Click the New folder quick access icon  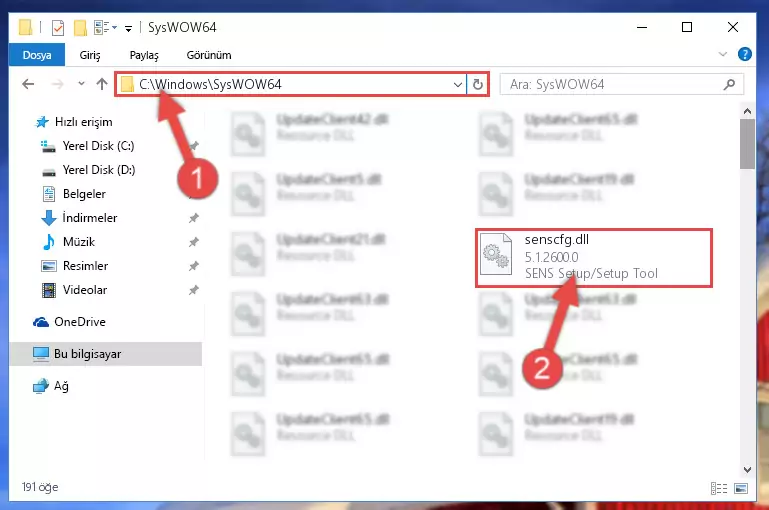(80, 27)
